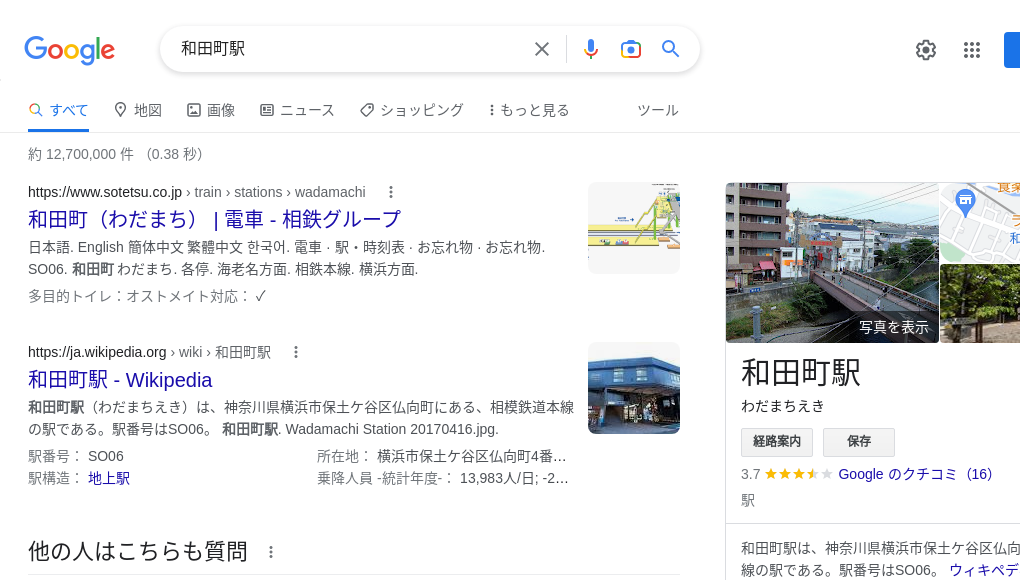Open the Google apps grid
This screenshot has width=1020, height=580.
coord(972,49)
